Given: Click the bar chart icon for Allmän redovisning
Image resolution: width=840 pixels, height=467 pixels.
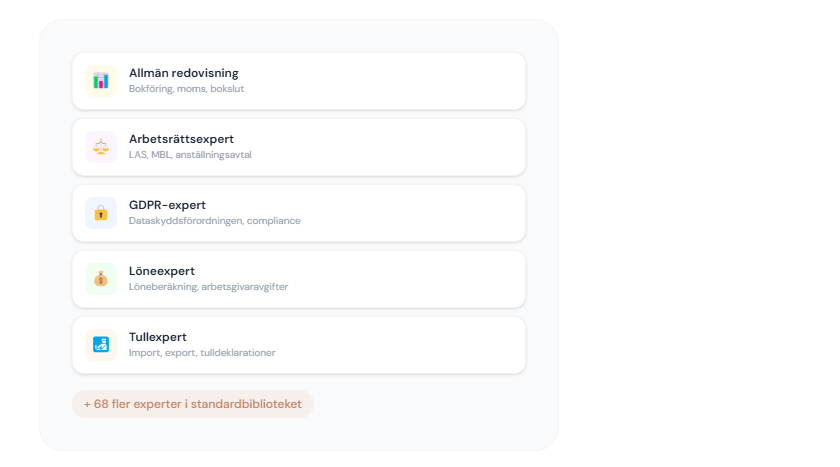Looking at the screenshot, I should [x=101, y=81].
